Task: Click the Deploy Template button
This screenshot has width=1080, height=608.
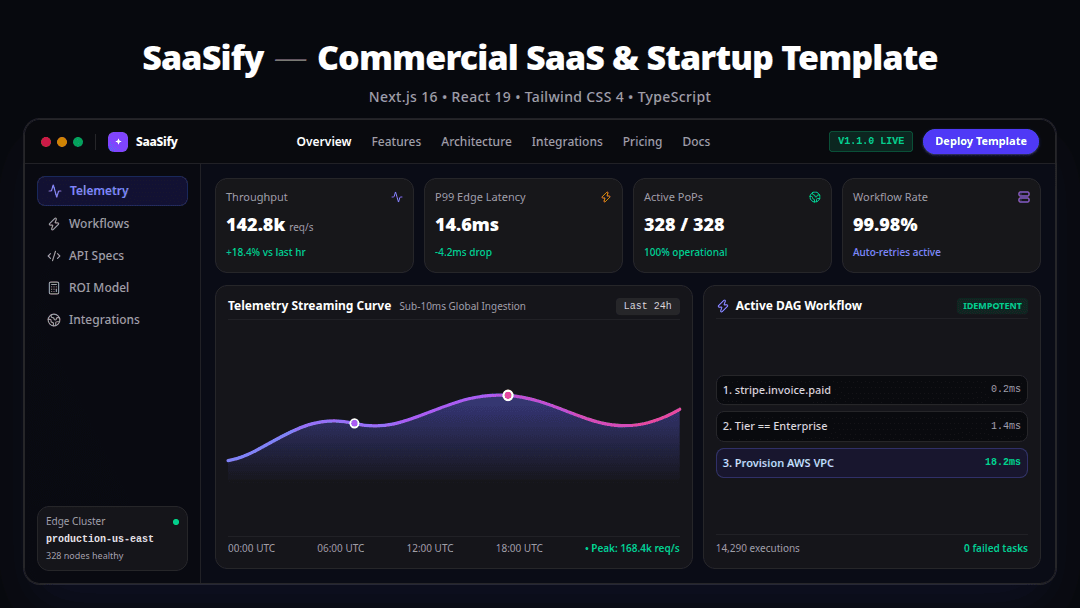Action: pos(981,141)
